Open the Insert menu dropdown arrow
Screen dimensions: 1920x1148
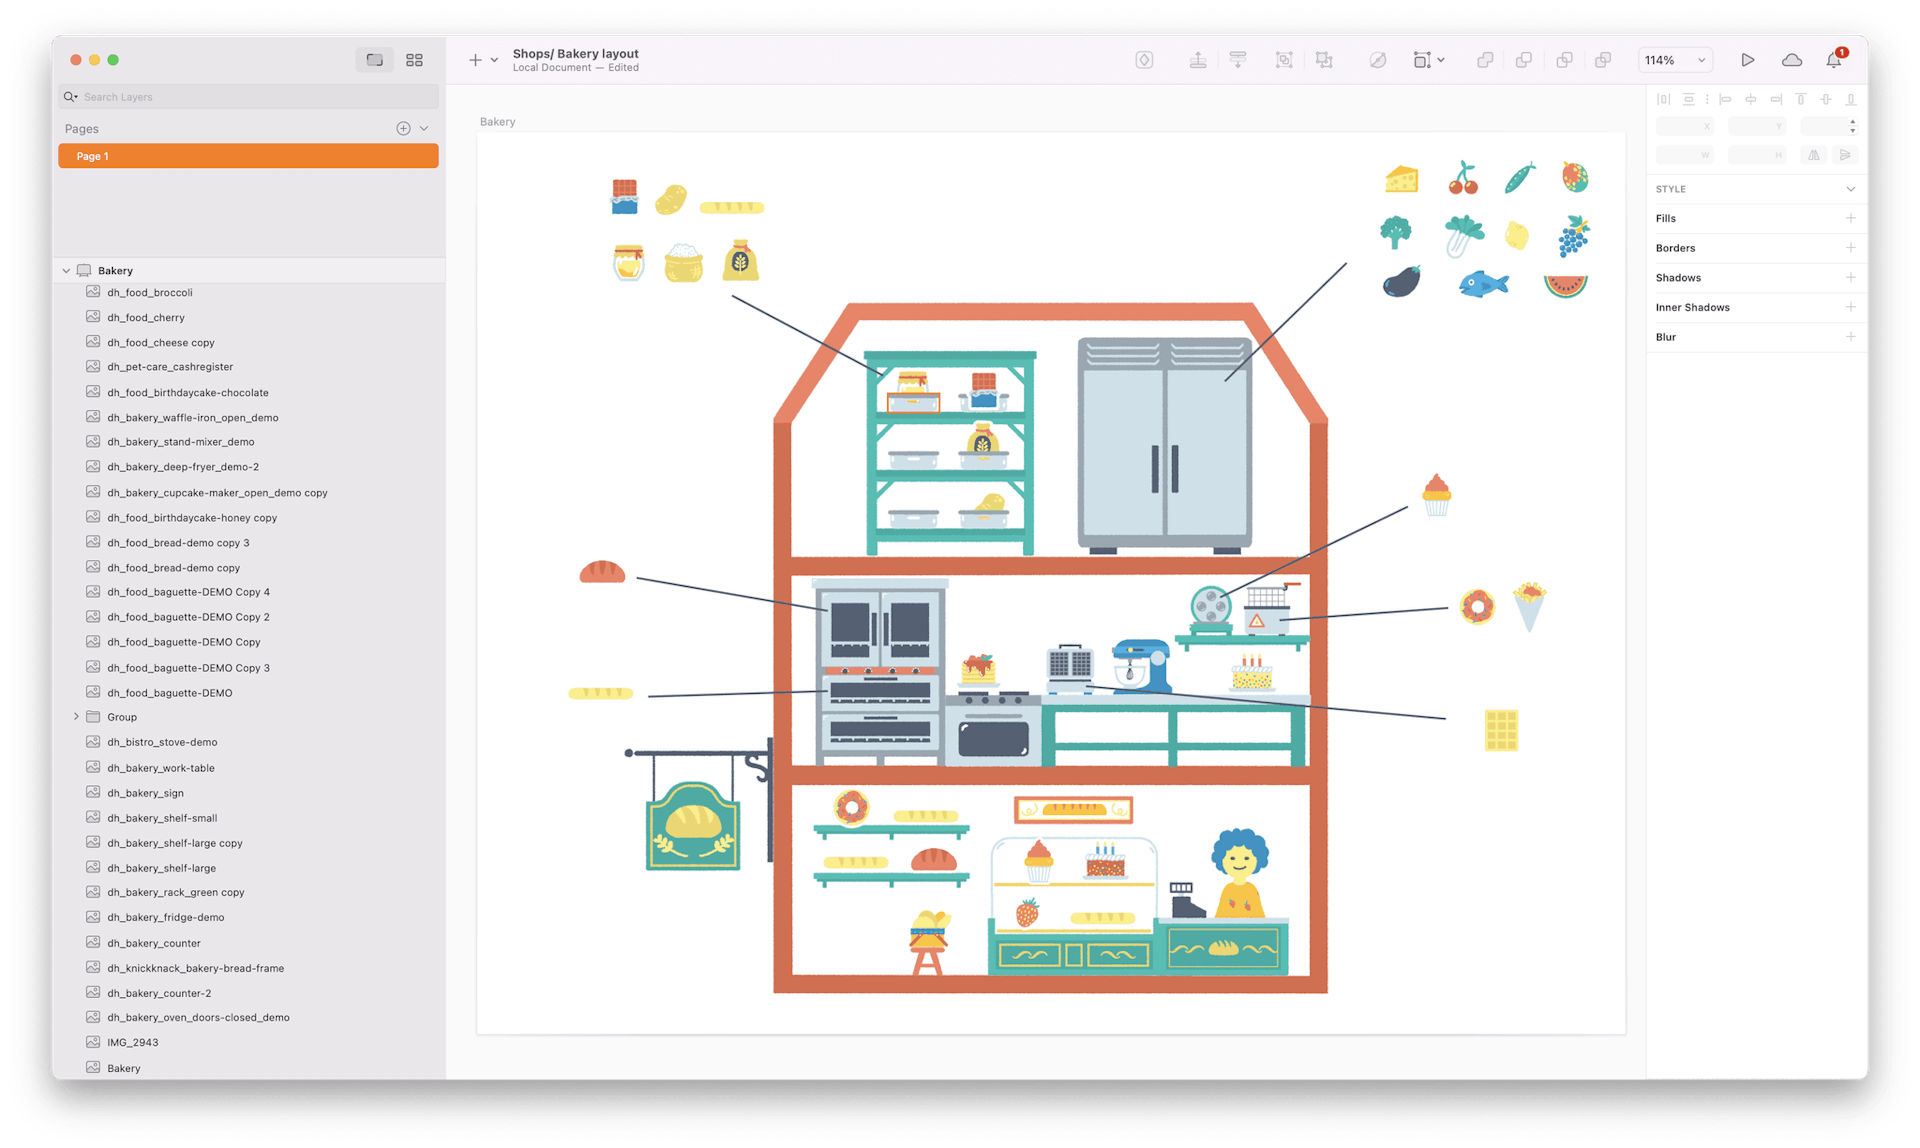pos(494,60)
